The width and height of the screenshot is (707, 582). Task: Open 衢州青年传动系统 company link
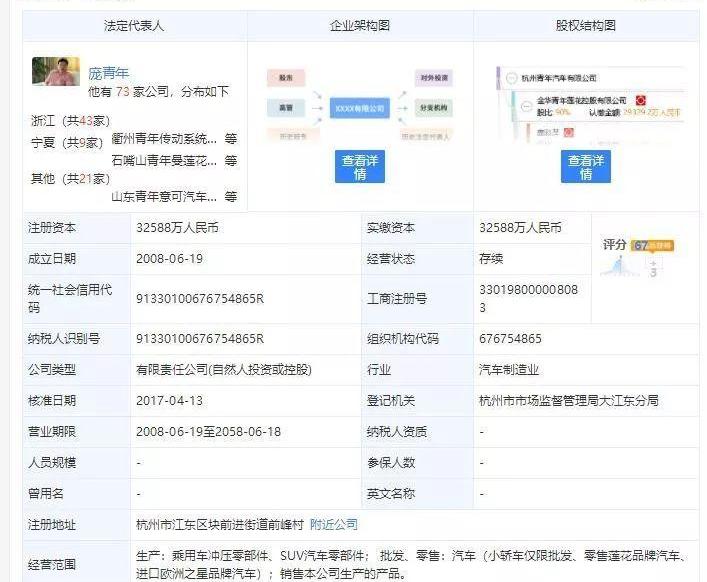pos(163,139)
